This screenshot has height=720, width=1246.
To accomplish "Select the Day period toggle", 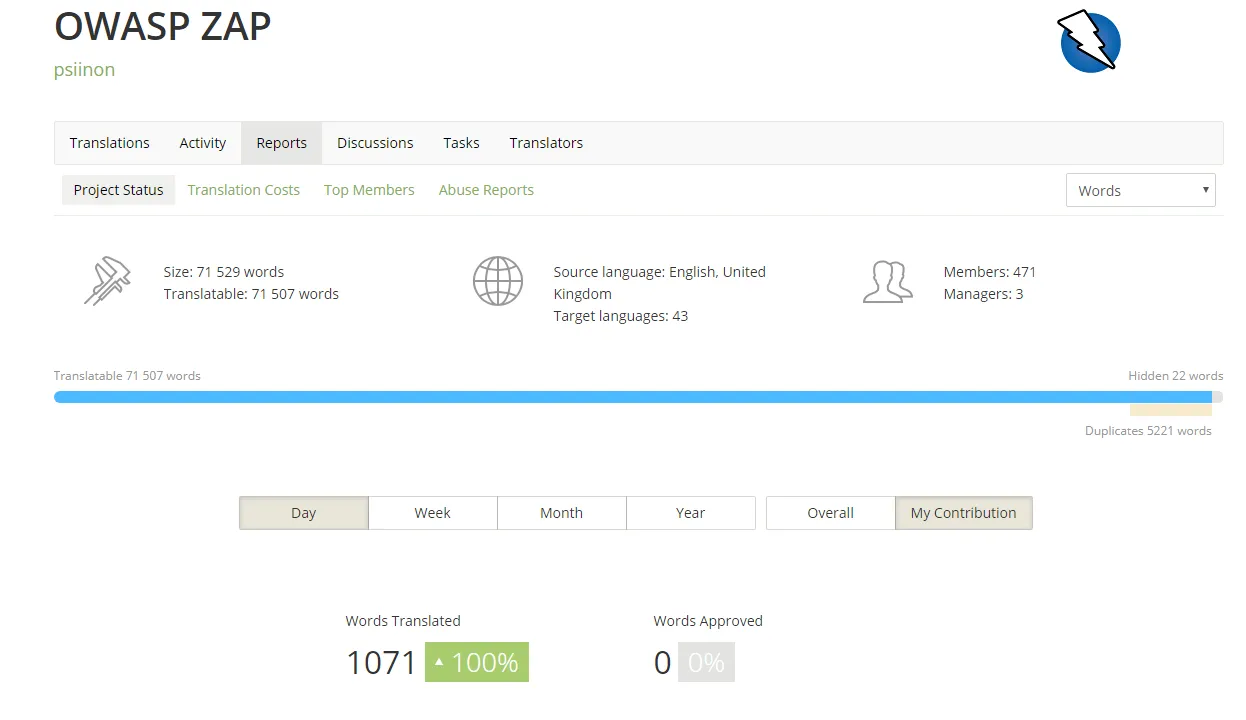I will (304, 513).
